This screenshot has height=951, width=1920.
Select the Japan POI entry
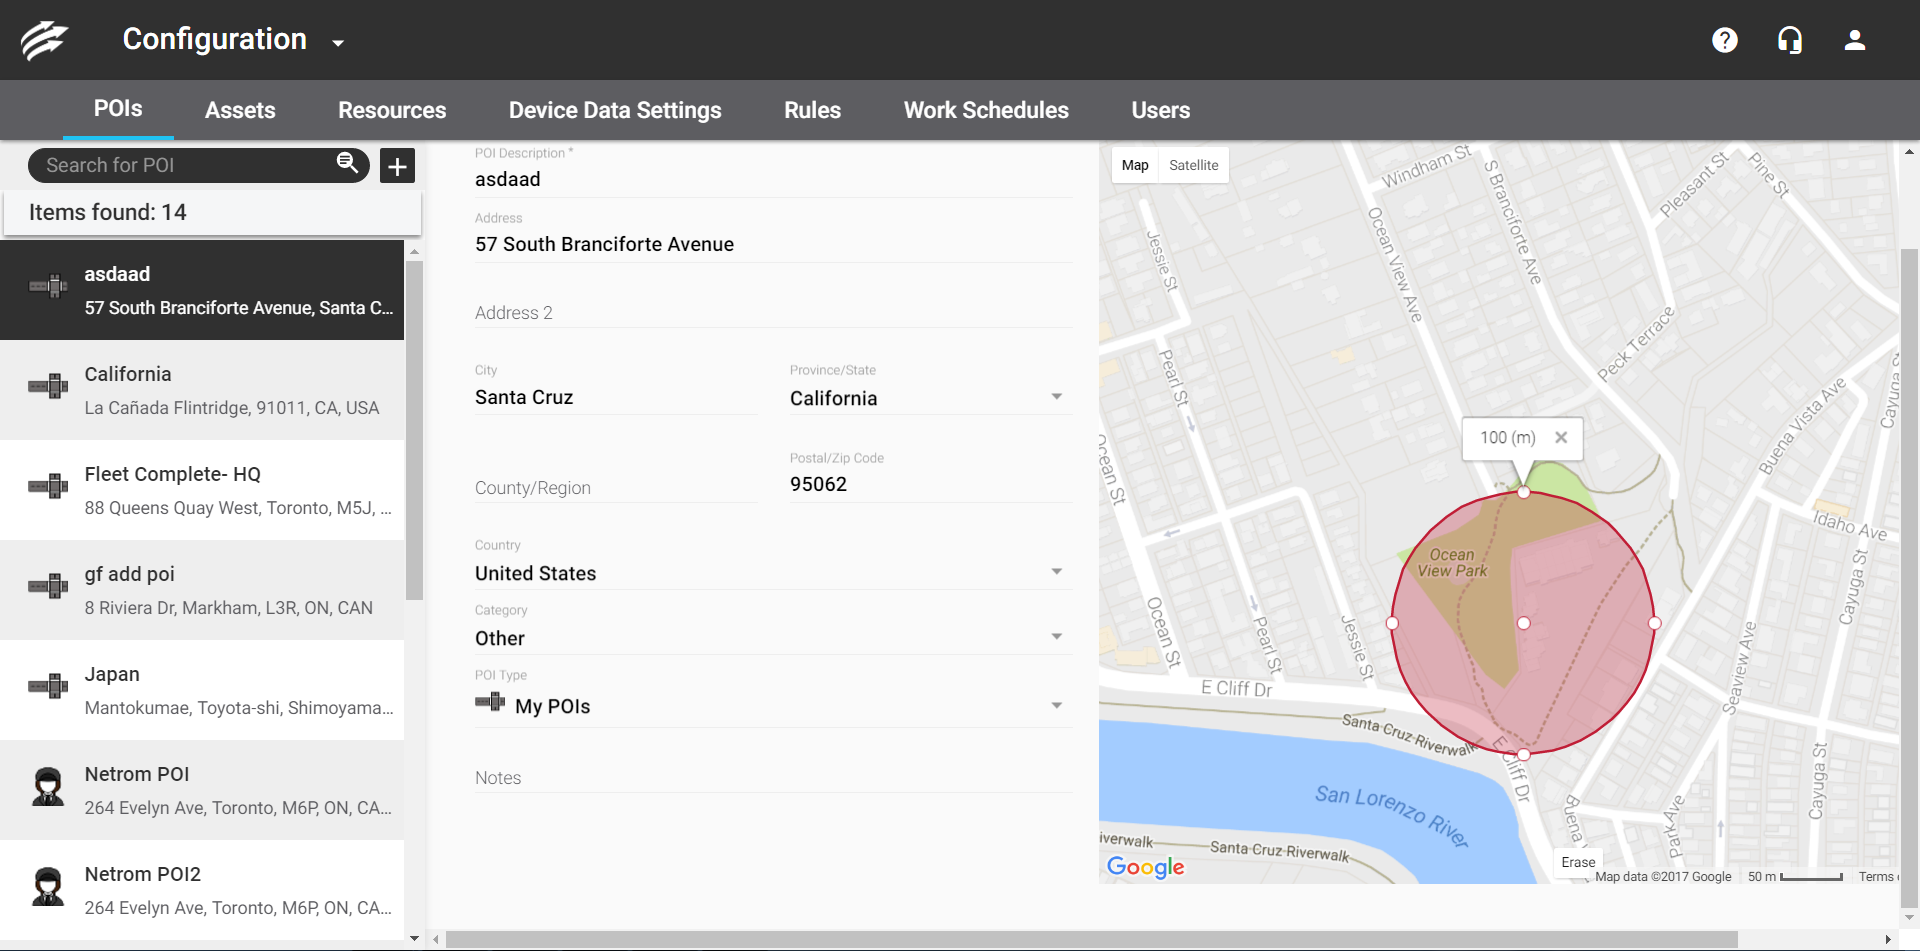pos(202,690)
